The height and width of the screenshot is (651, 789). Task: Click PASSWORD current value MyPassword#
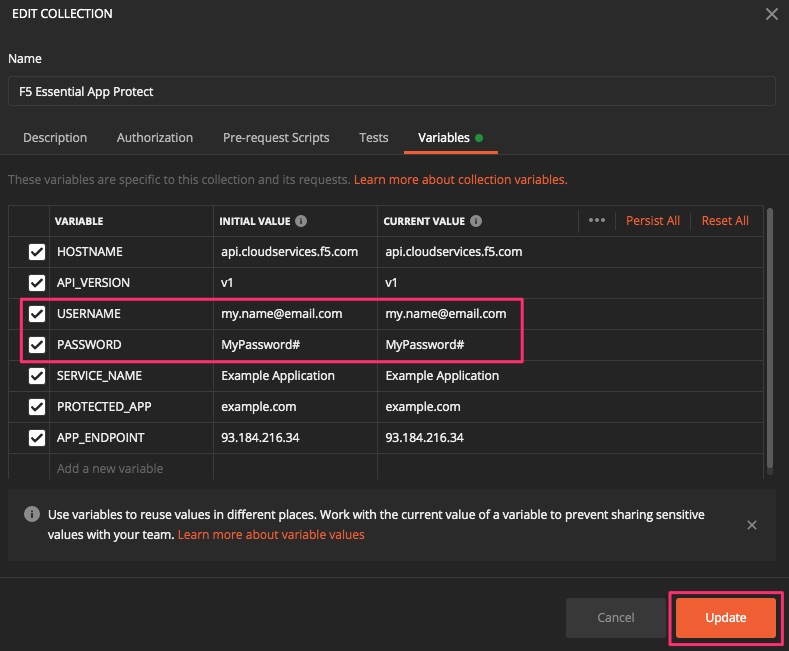pyautogui.click(x=424, y=345)
